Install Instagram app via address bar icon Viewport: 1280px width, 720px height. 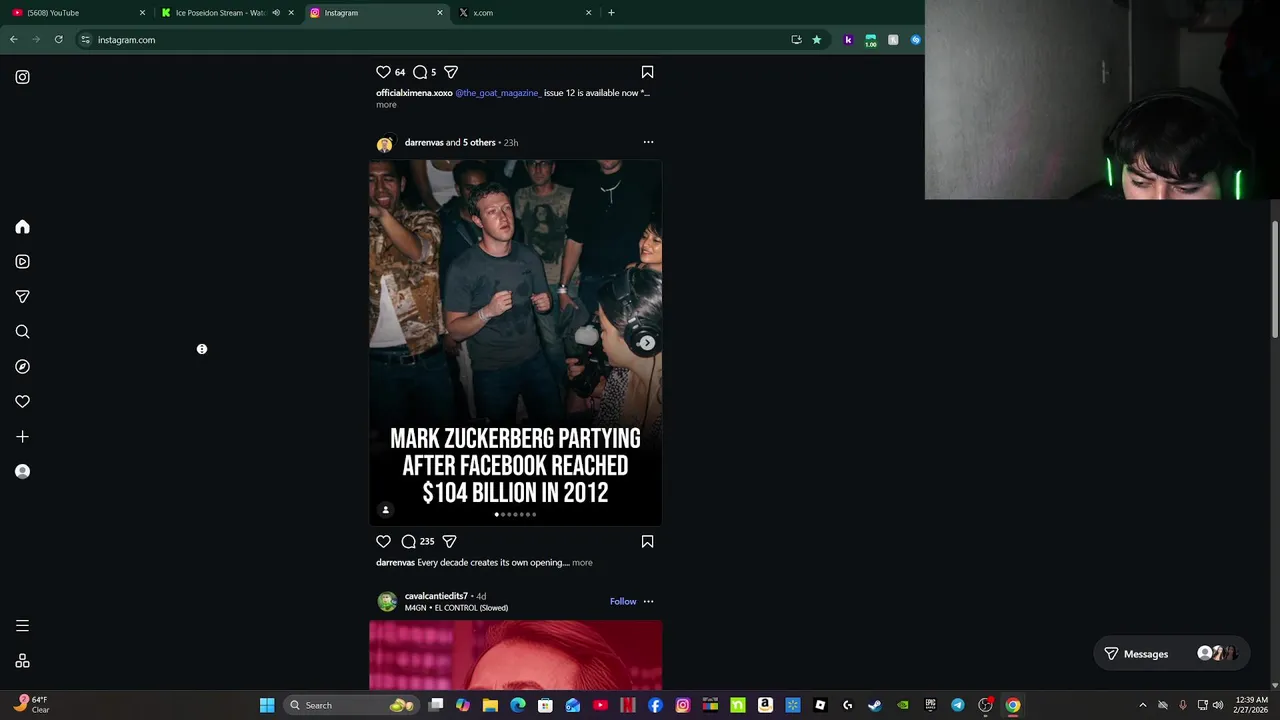coord(796,40)
